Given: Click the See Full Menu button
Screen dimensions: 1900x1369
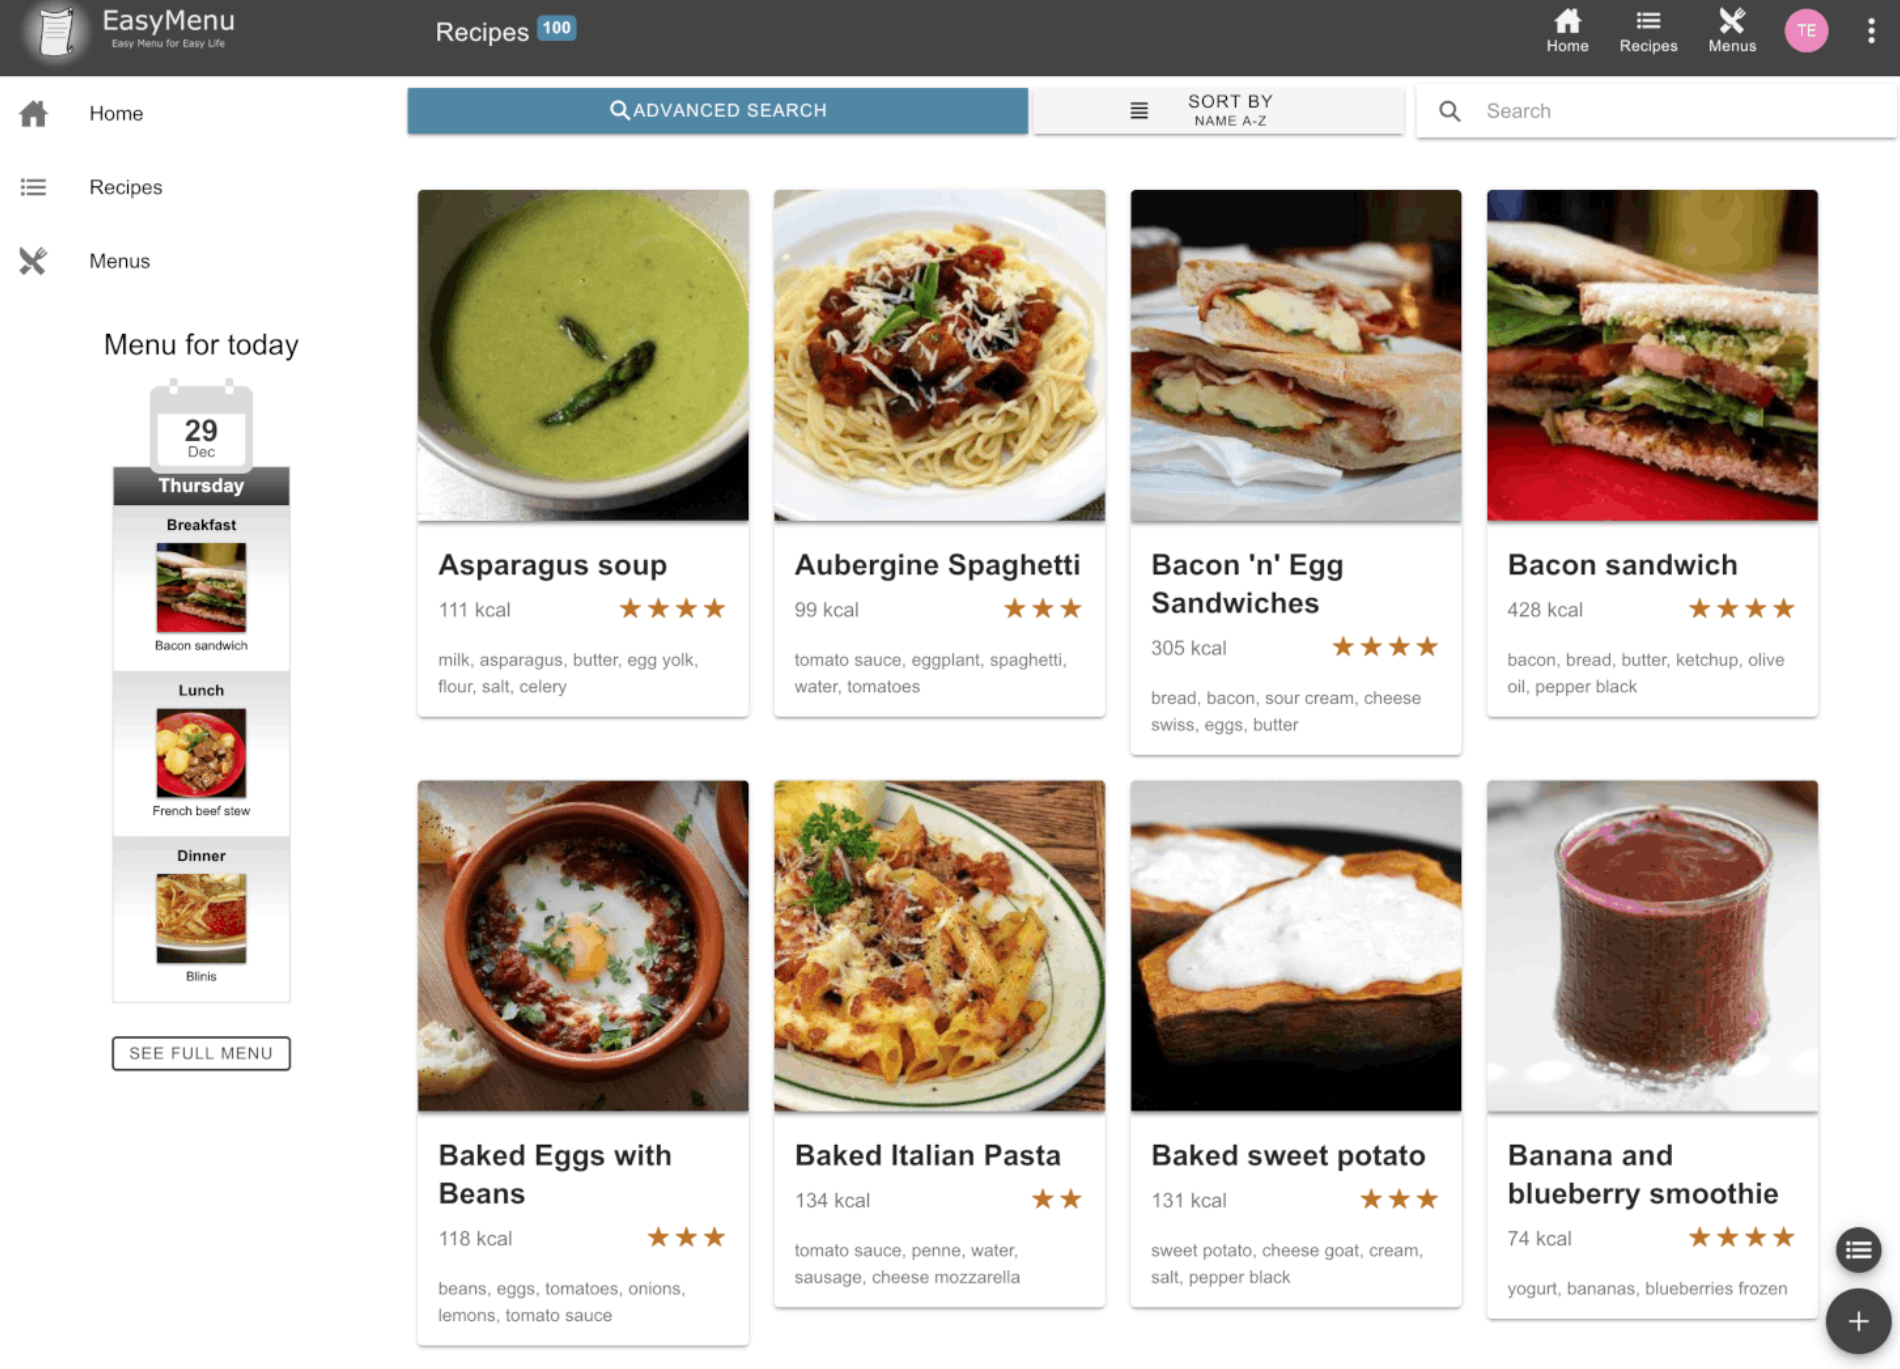Looking at the screenshot, I should click(201, 1053).
